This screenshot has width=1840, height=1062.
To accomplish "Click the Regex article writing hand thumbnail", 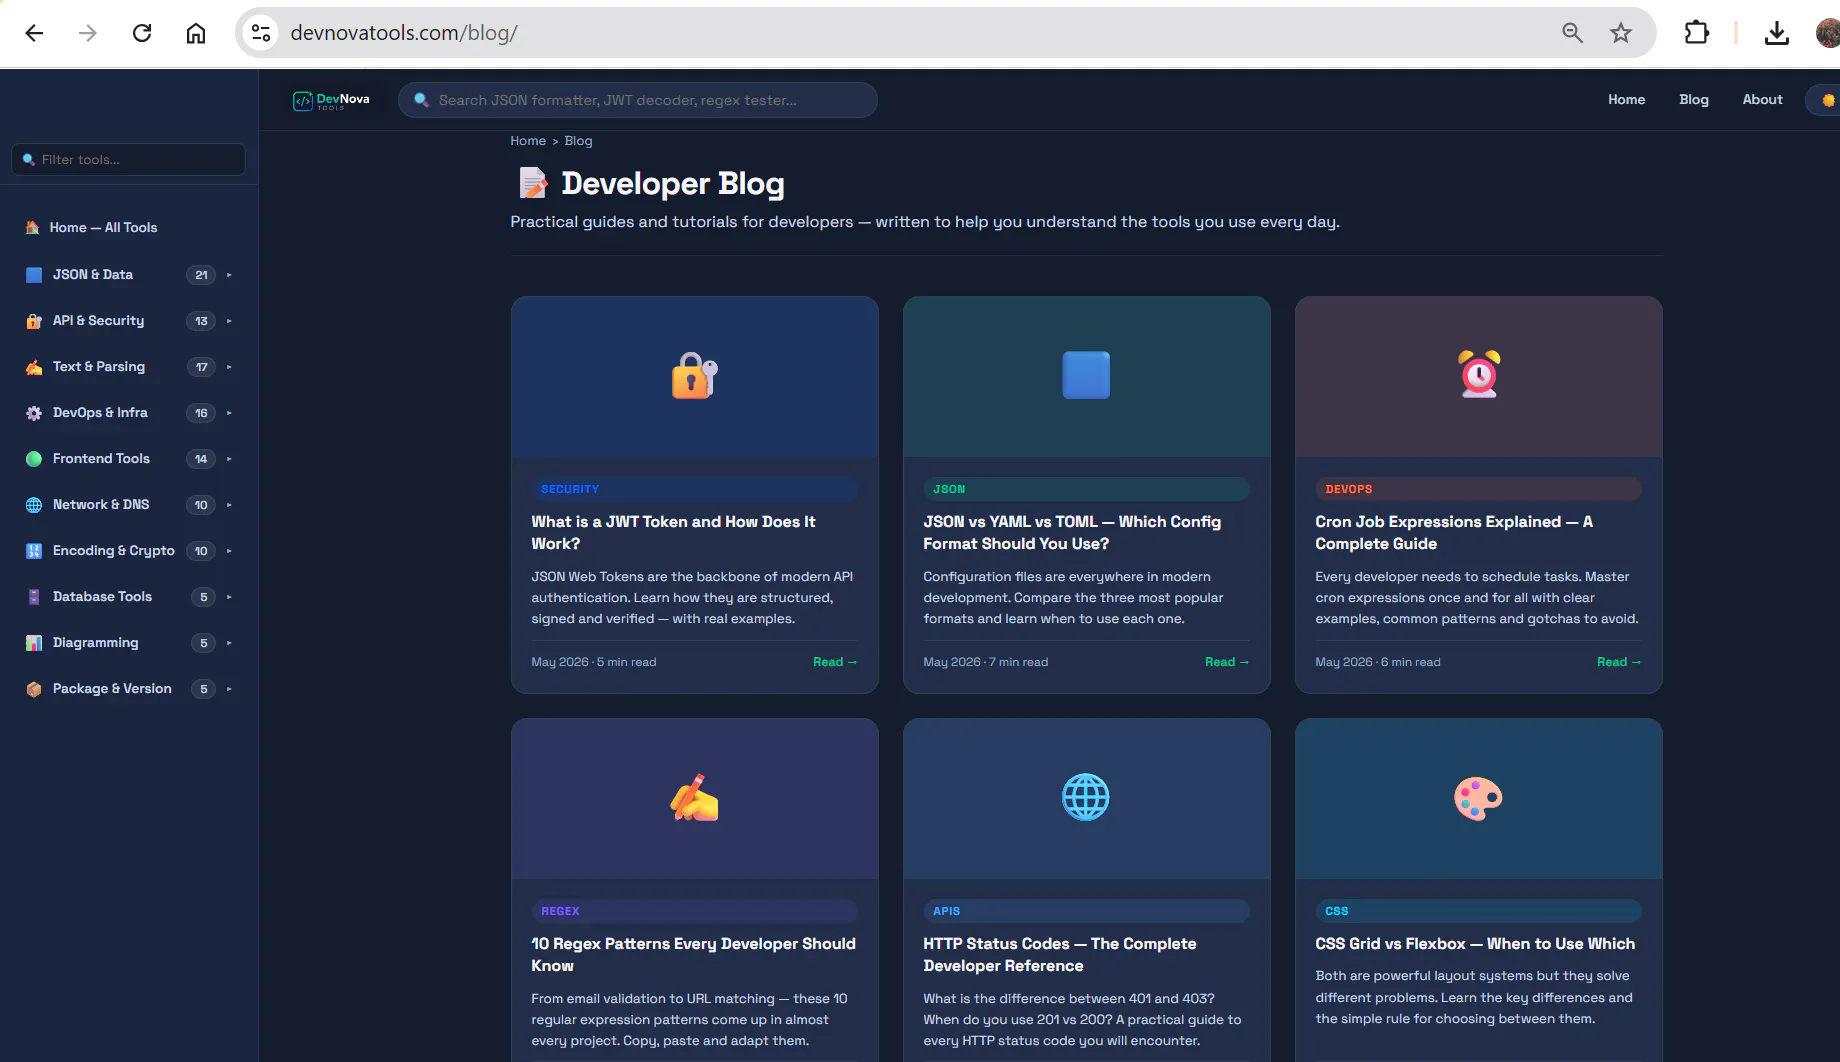I will (695, 798).
